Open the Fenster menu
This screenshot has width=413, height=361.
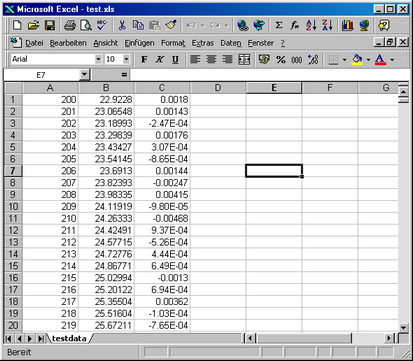point(261,43)
